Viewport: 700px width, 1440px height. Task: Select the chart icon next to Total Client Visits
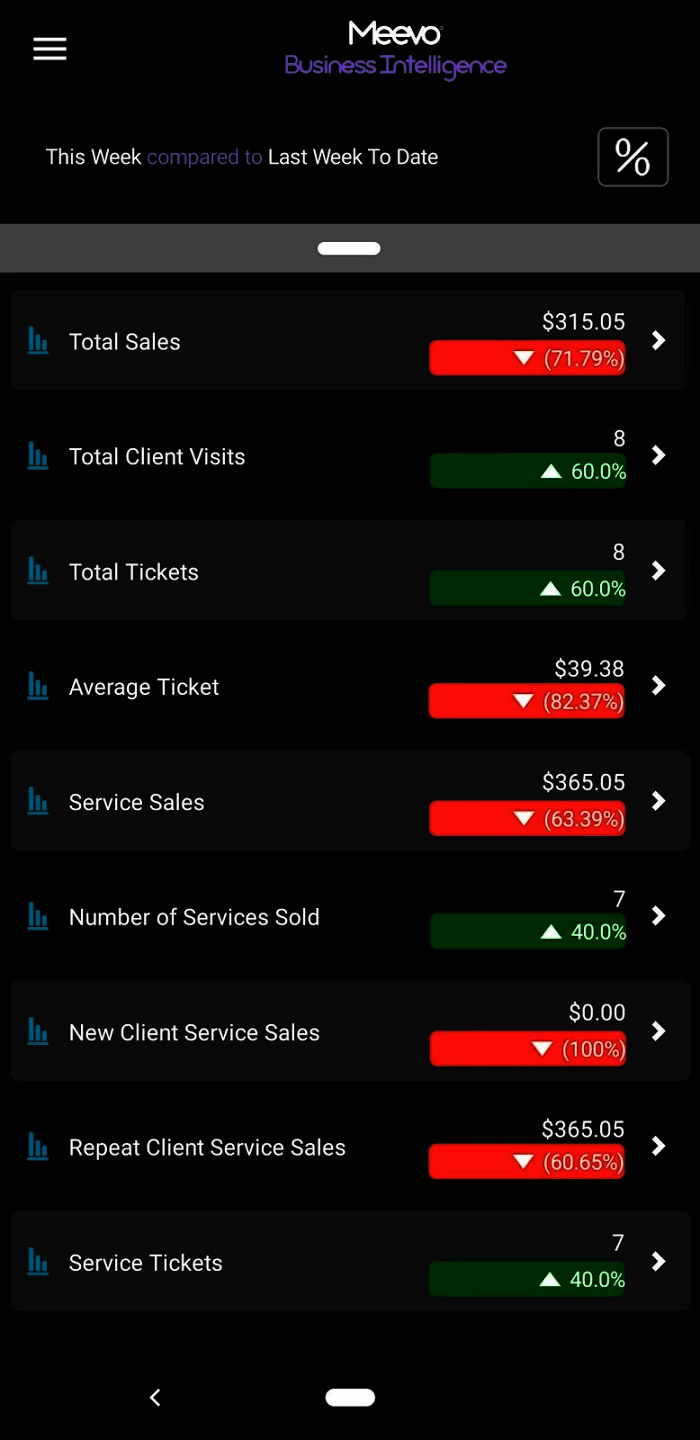click(x=37, y=456)
